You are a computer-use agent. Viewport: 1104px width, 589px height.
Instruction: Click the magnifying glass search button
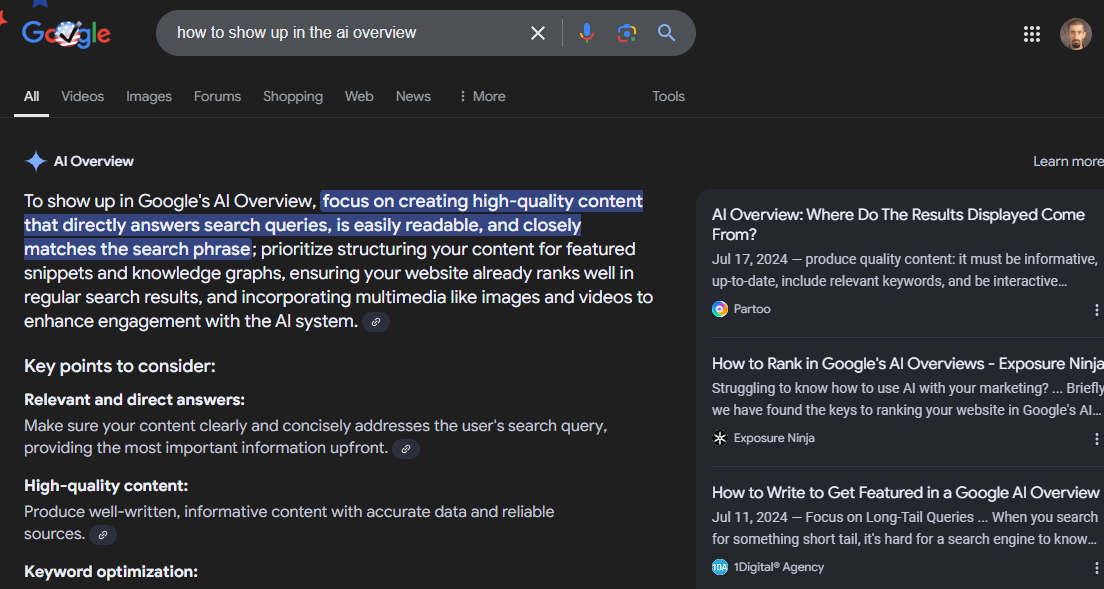667,33
